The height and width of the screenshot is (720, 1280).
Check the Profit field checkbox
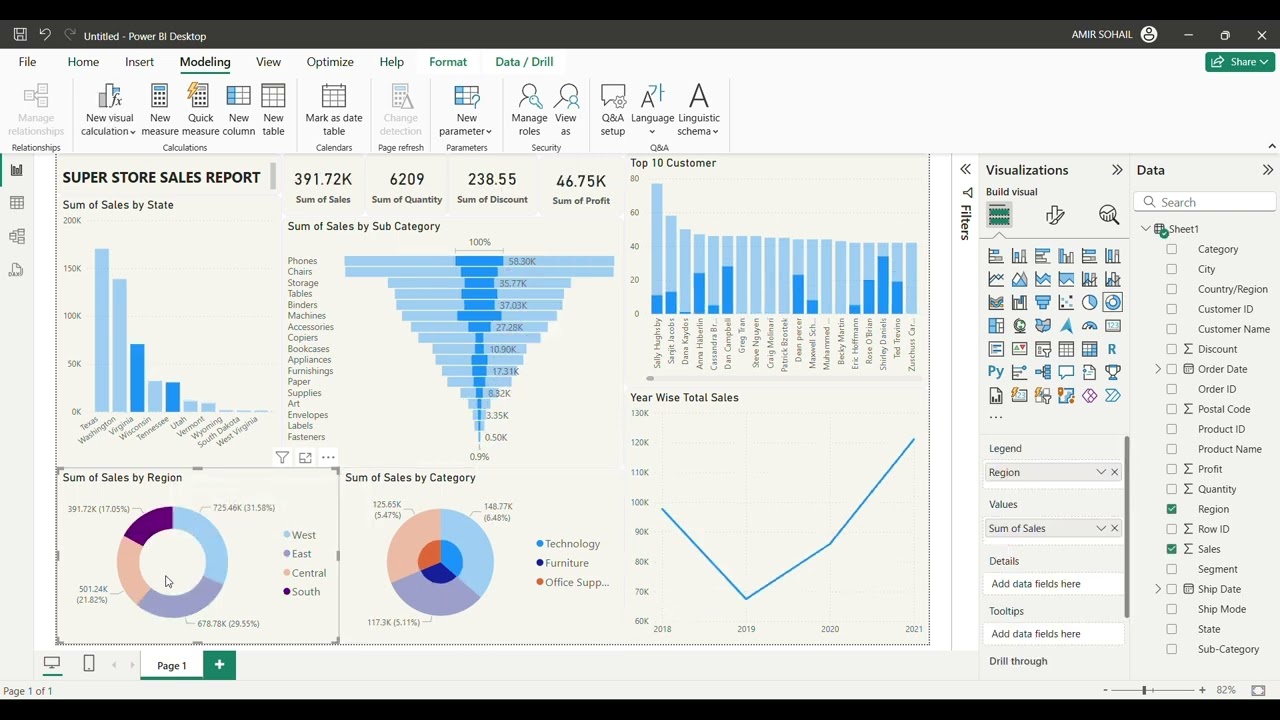coord(1172,469)
